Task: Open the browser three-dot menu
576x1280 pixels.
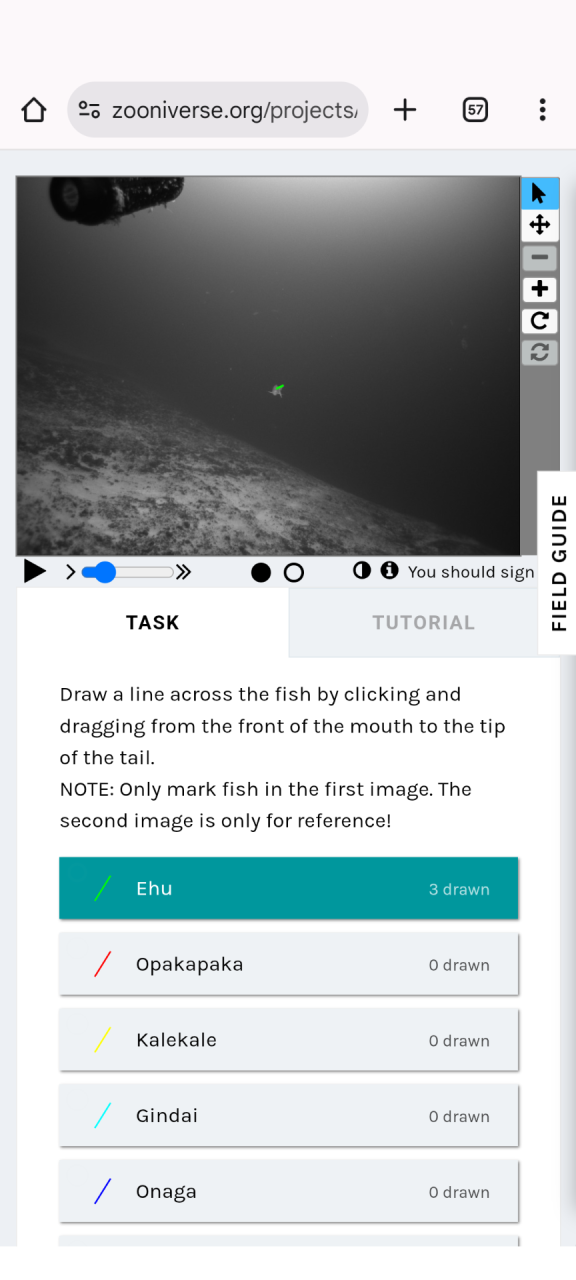Action: pyautogui.click(x=542, y=110)
